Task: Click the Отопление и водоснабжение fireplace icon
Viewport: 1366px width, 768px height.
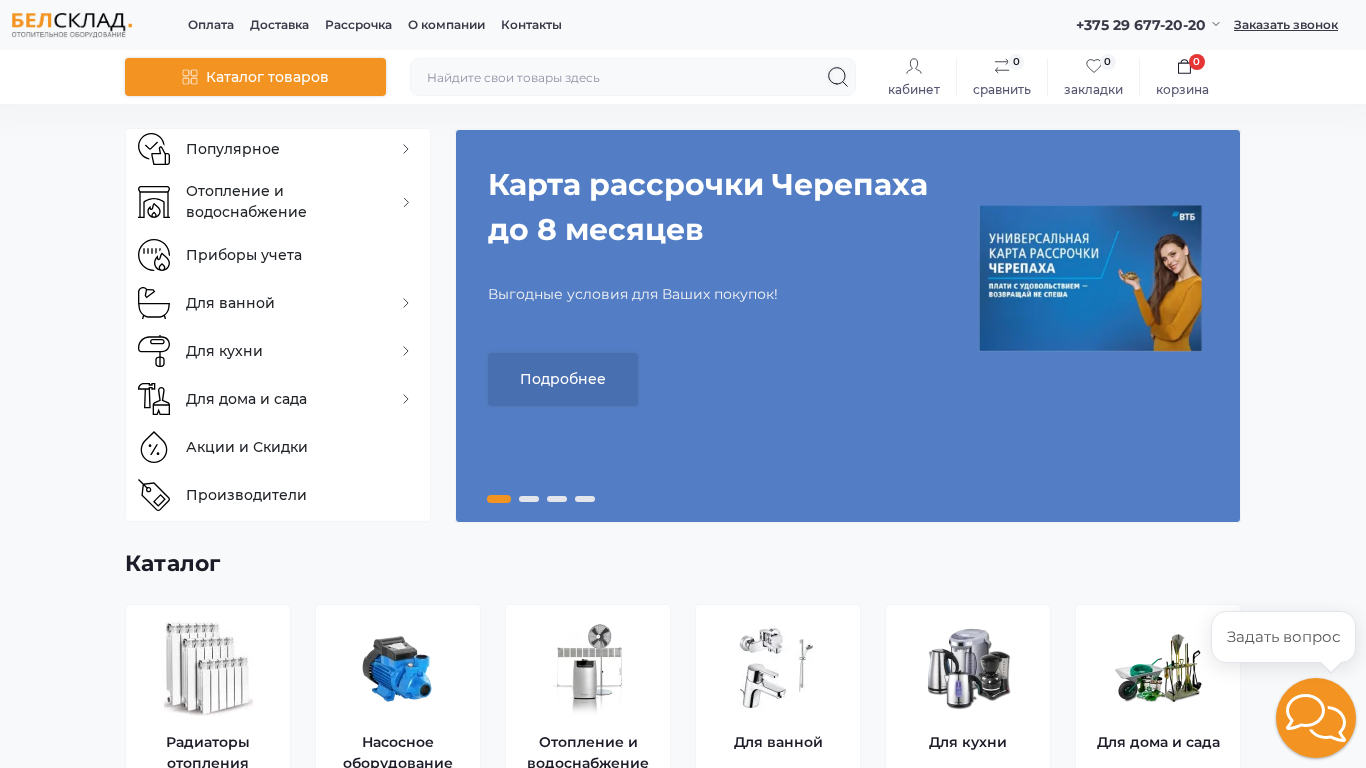Action: (x=154, y=202)
